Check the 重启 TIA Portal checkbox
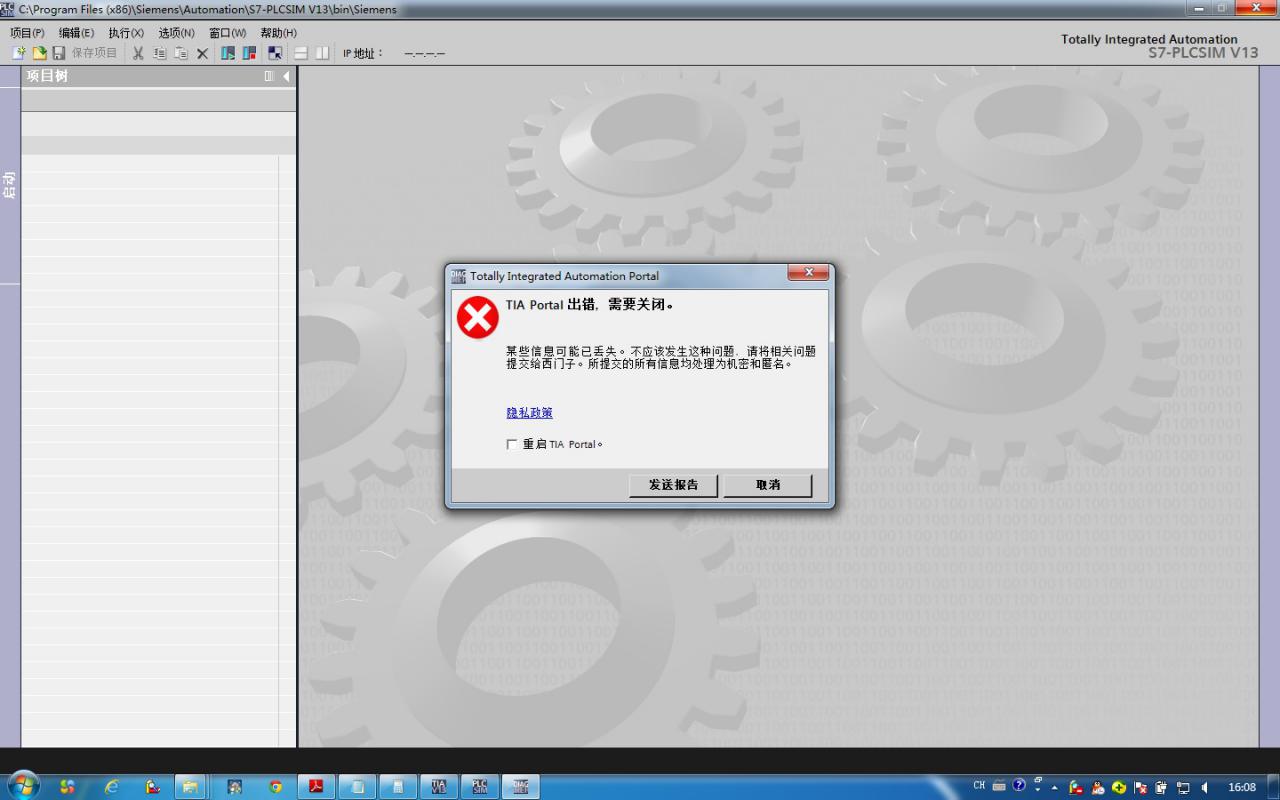The image size is (1280, 800). (512, 444)
